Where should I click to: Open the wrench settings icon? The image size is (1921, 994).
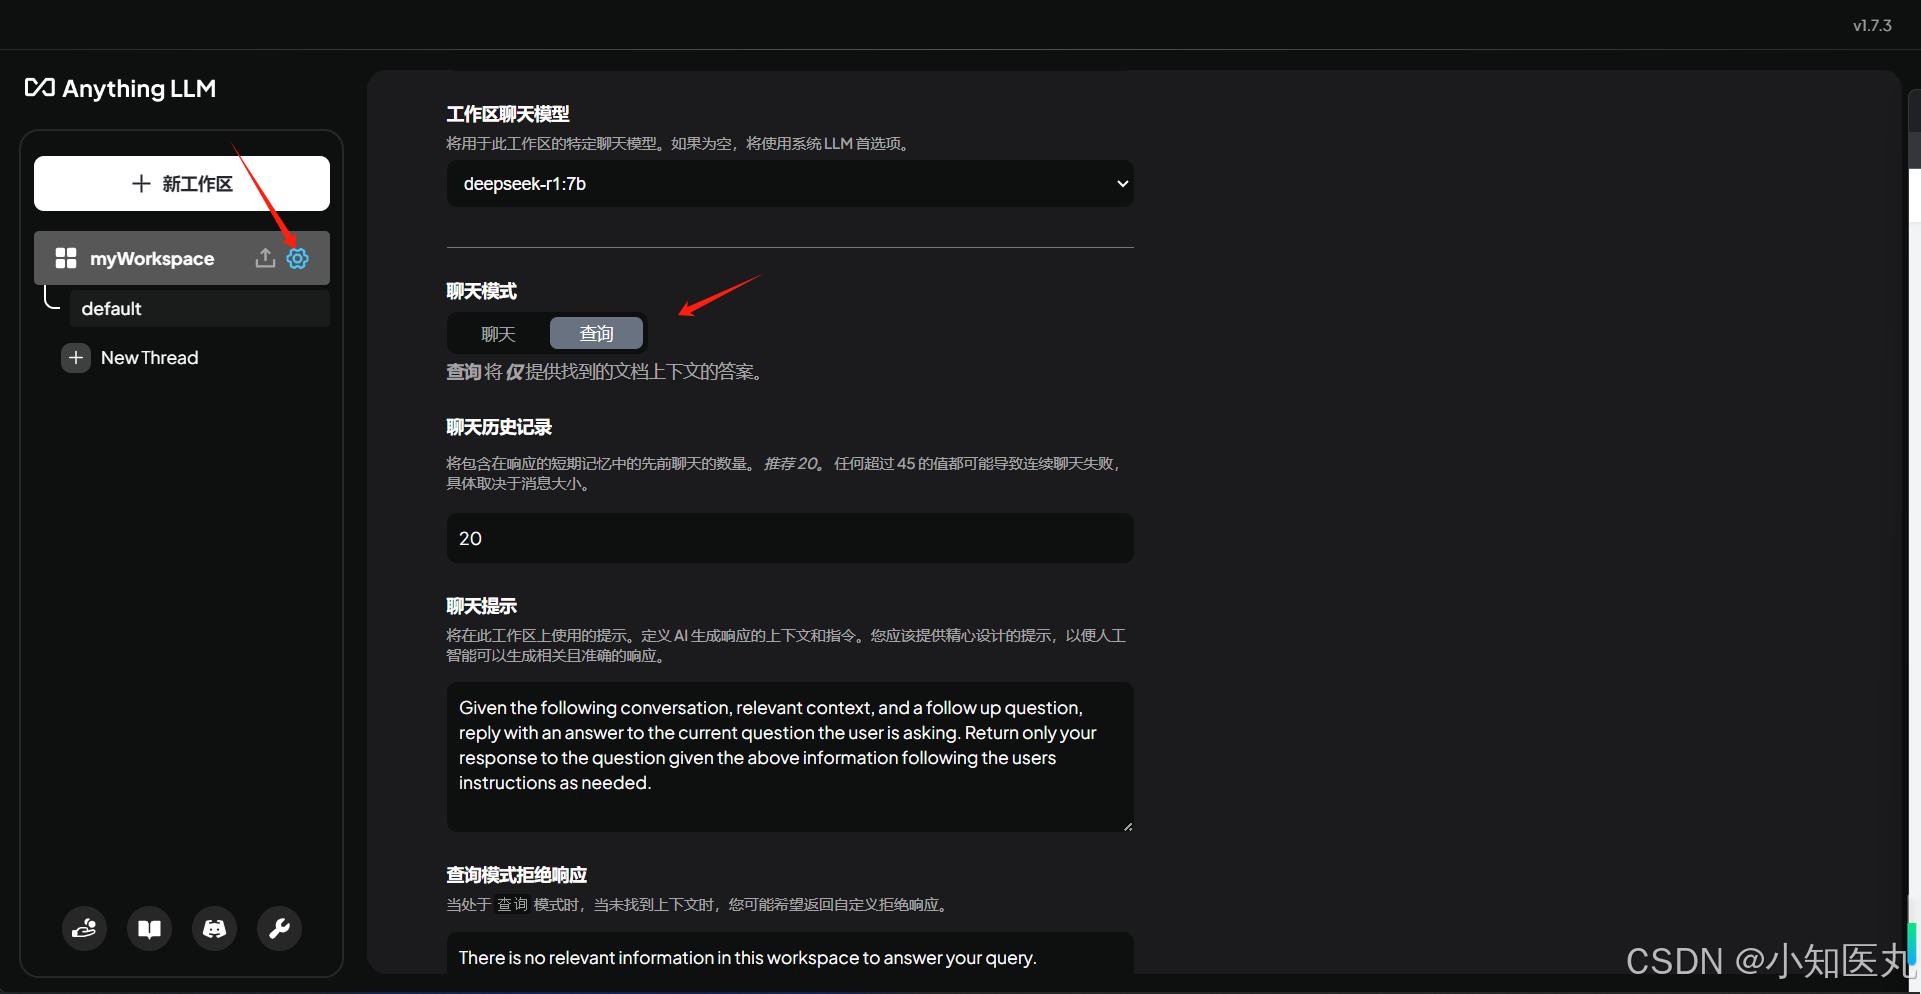tap(279, 928)
